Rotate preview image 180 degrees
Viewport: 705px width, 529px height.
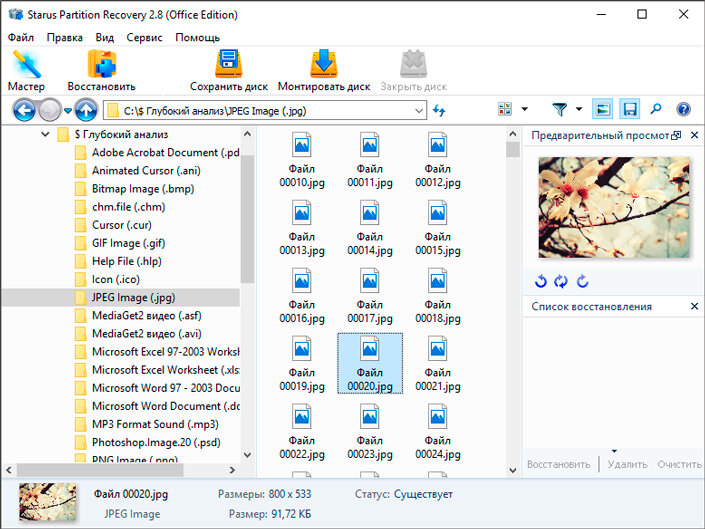tap(561, 281)
